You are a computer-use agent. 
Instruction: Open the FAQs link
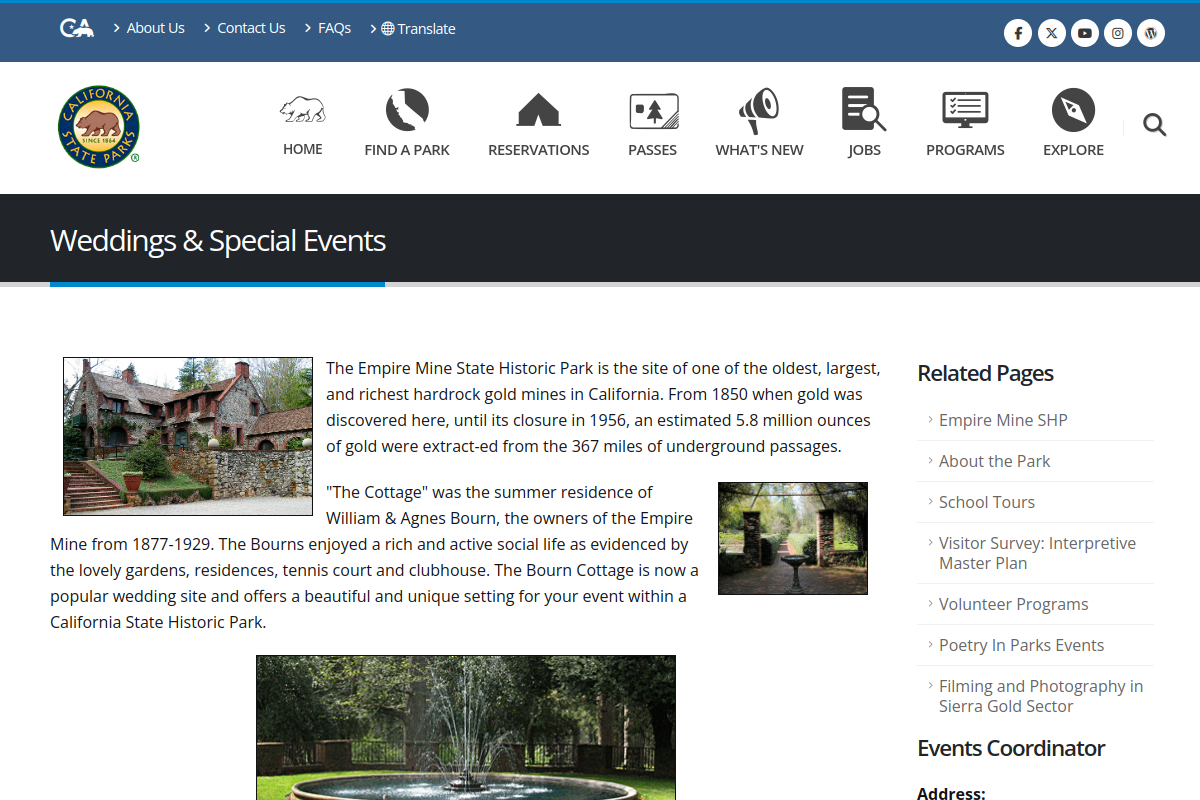click(334, 28)
